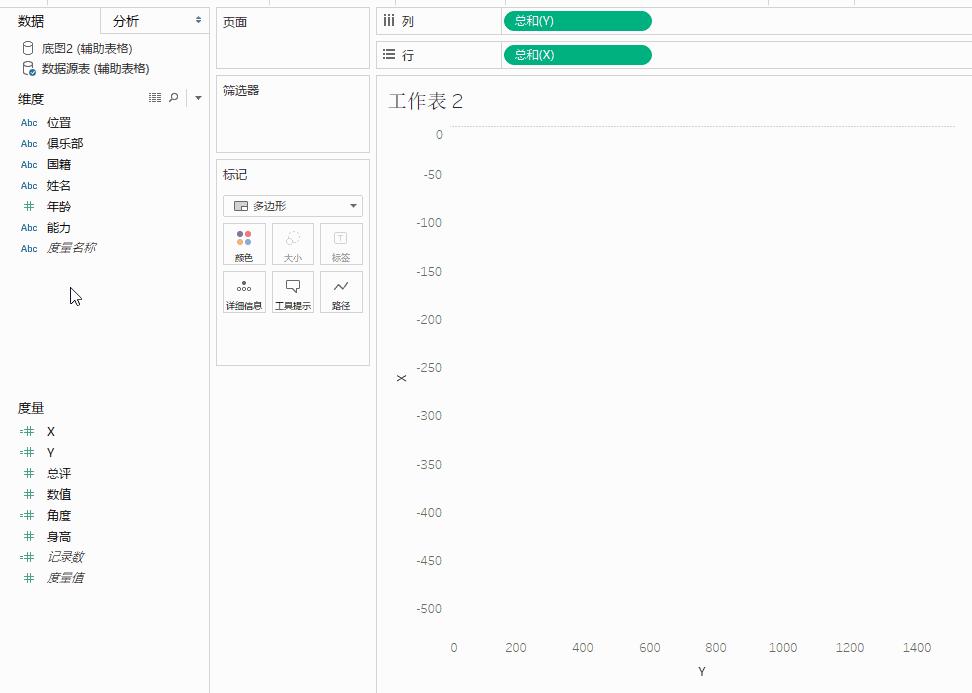This screenshot has width=972, height=693.
Task: Select the 度量值 measure field
Action: tap(66, 578)
